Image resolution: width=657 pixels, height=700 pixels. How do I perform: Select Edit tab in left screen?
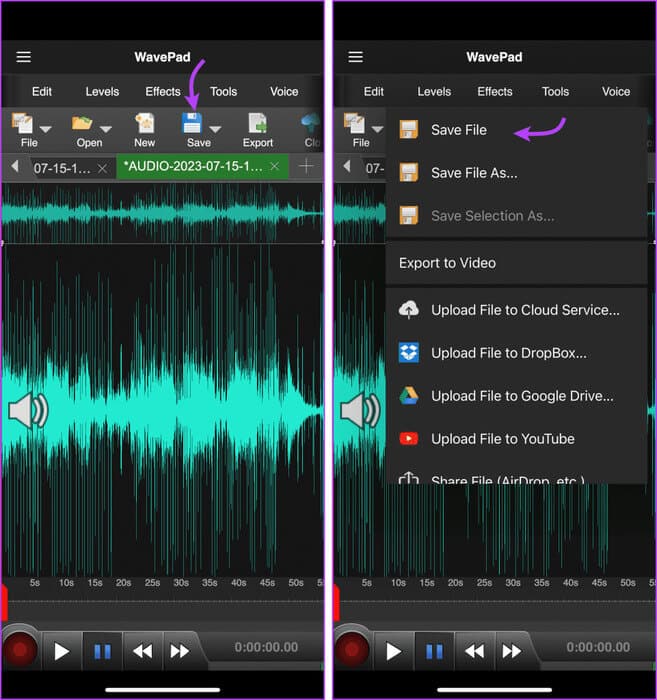42,92
